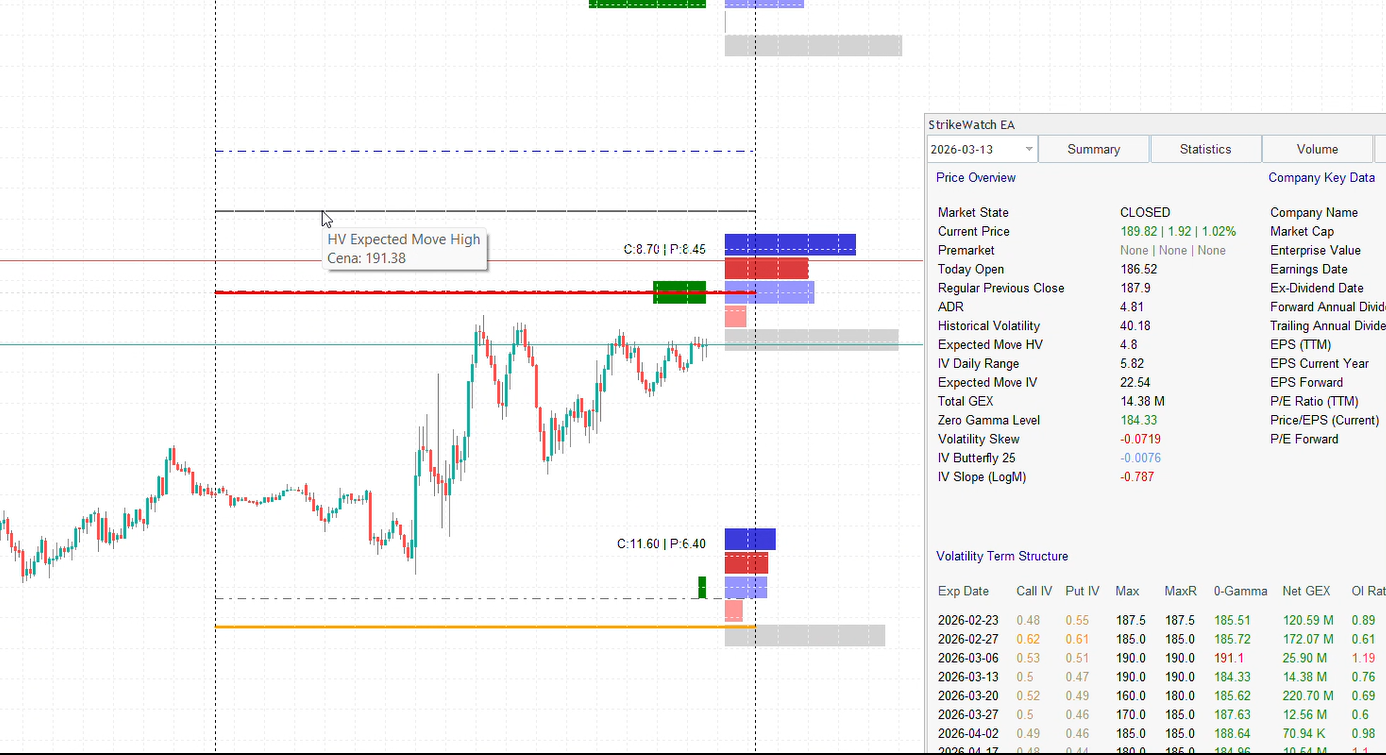Click the Company Key Data heading
1386x755 pixels.
pos(1321,178)
